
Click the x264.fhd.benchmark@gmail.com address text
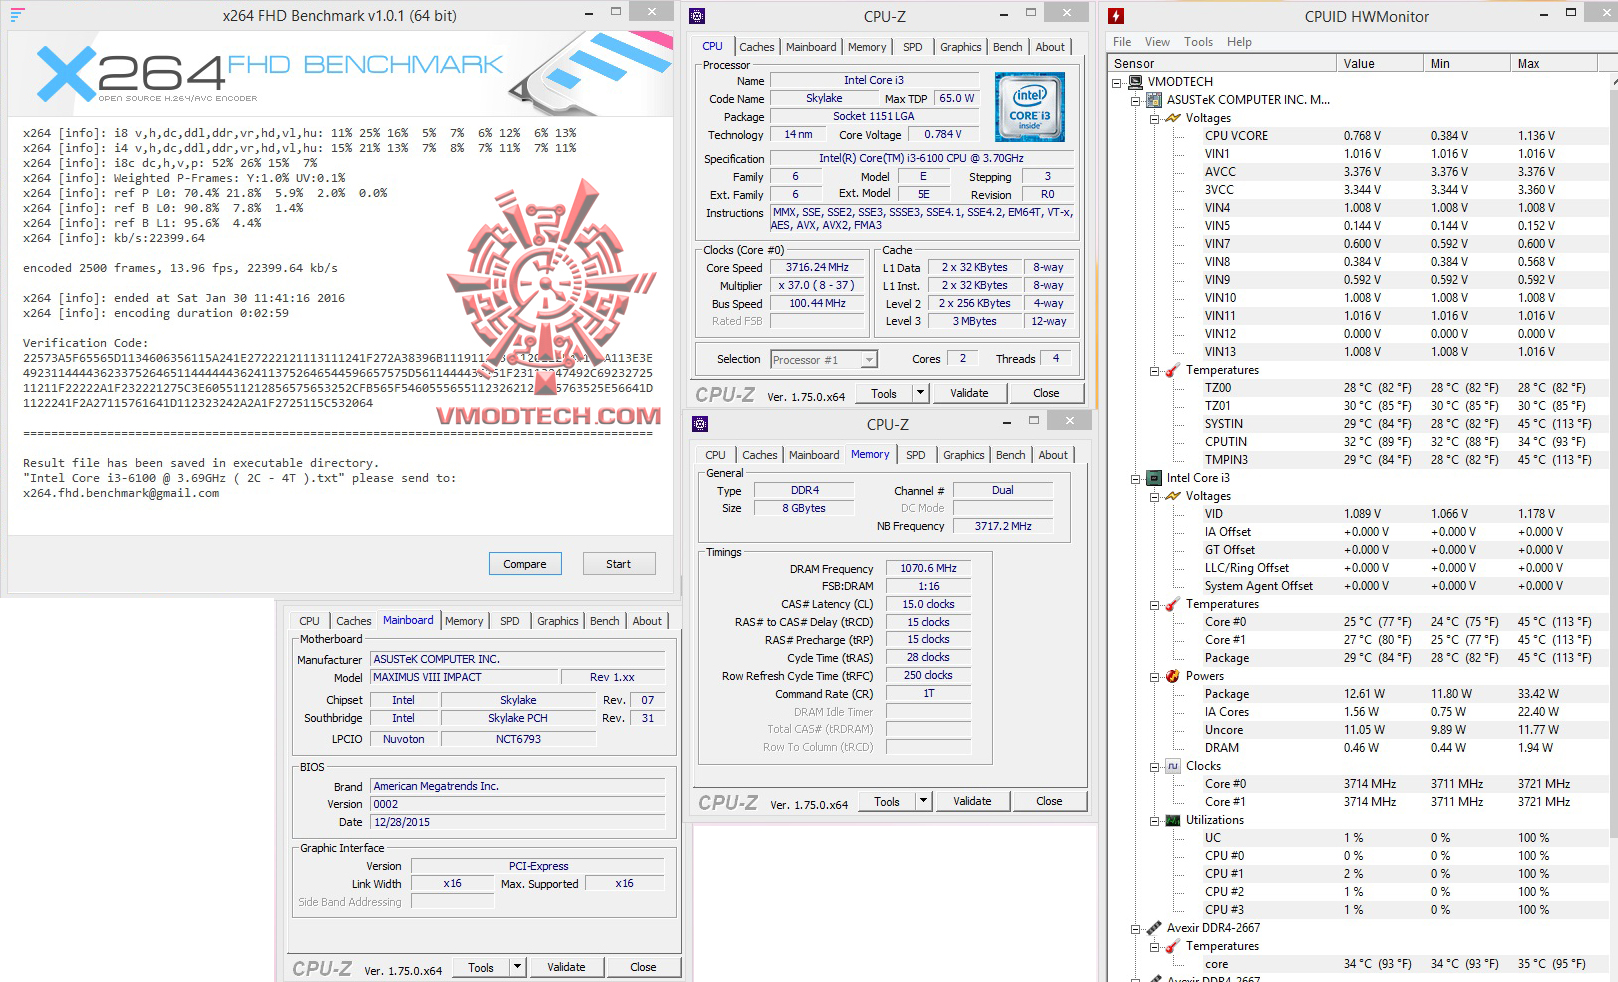[x=121, y=493]
